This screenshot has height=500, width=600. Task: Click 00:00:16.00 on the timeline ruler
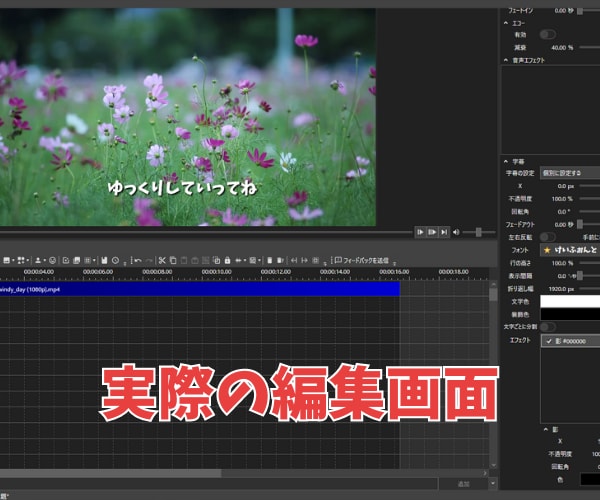[x=394, y=272]
